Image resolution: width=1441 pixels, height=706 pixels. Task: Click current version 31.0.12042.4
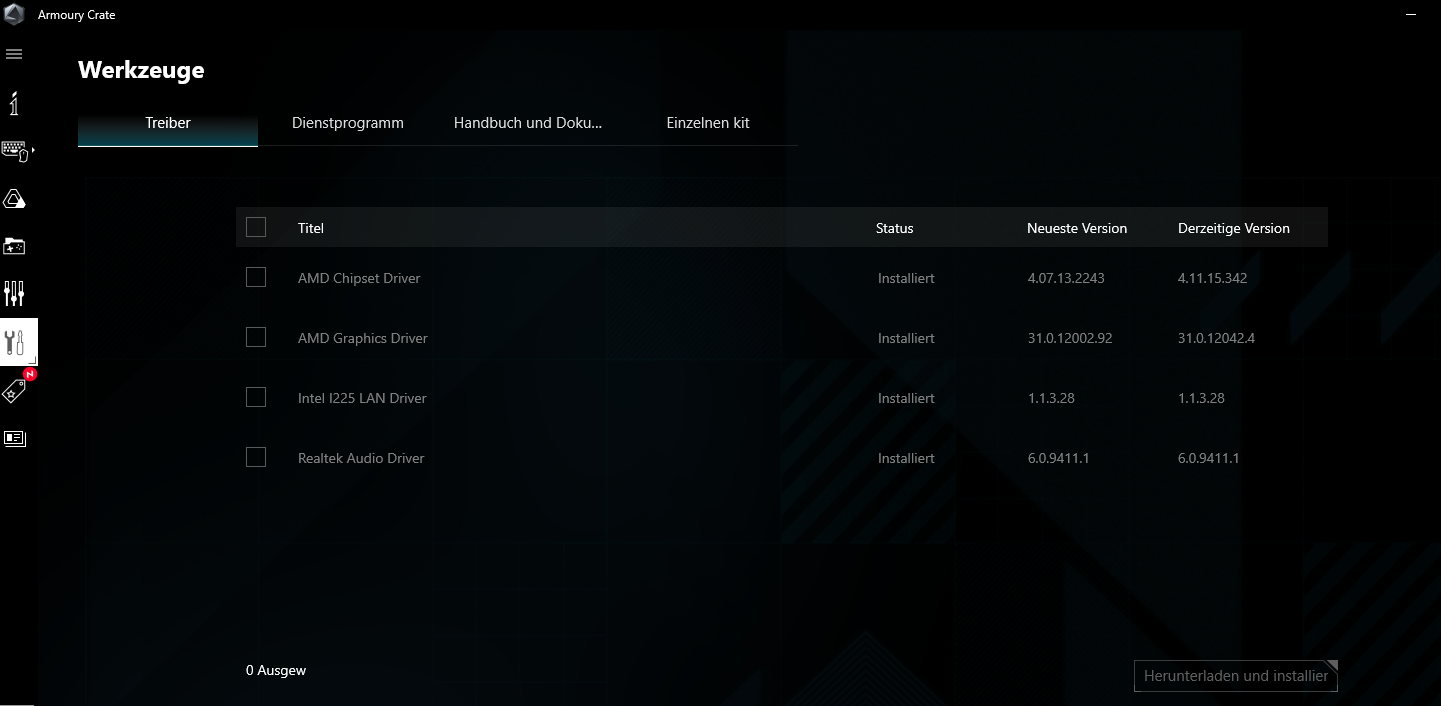1217,338
